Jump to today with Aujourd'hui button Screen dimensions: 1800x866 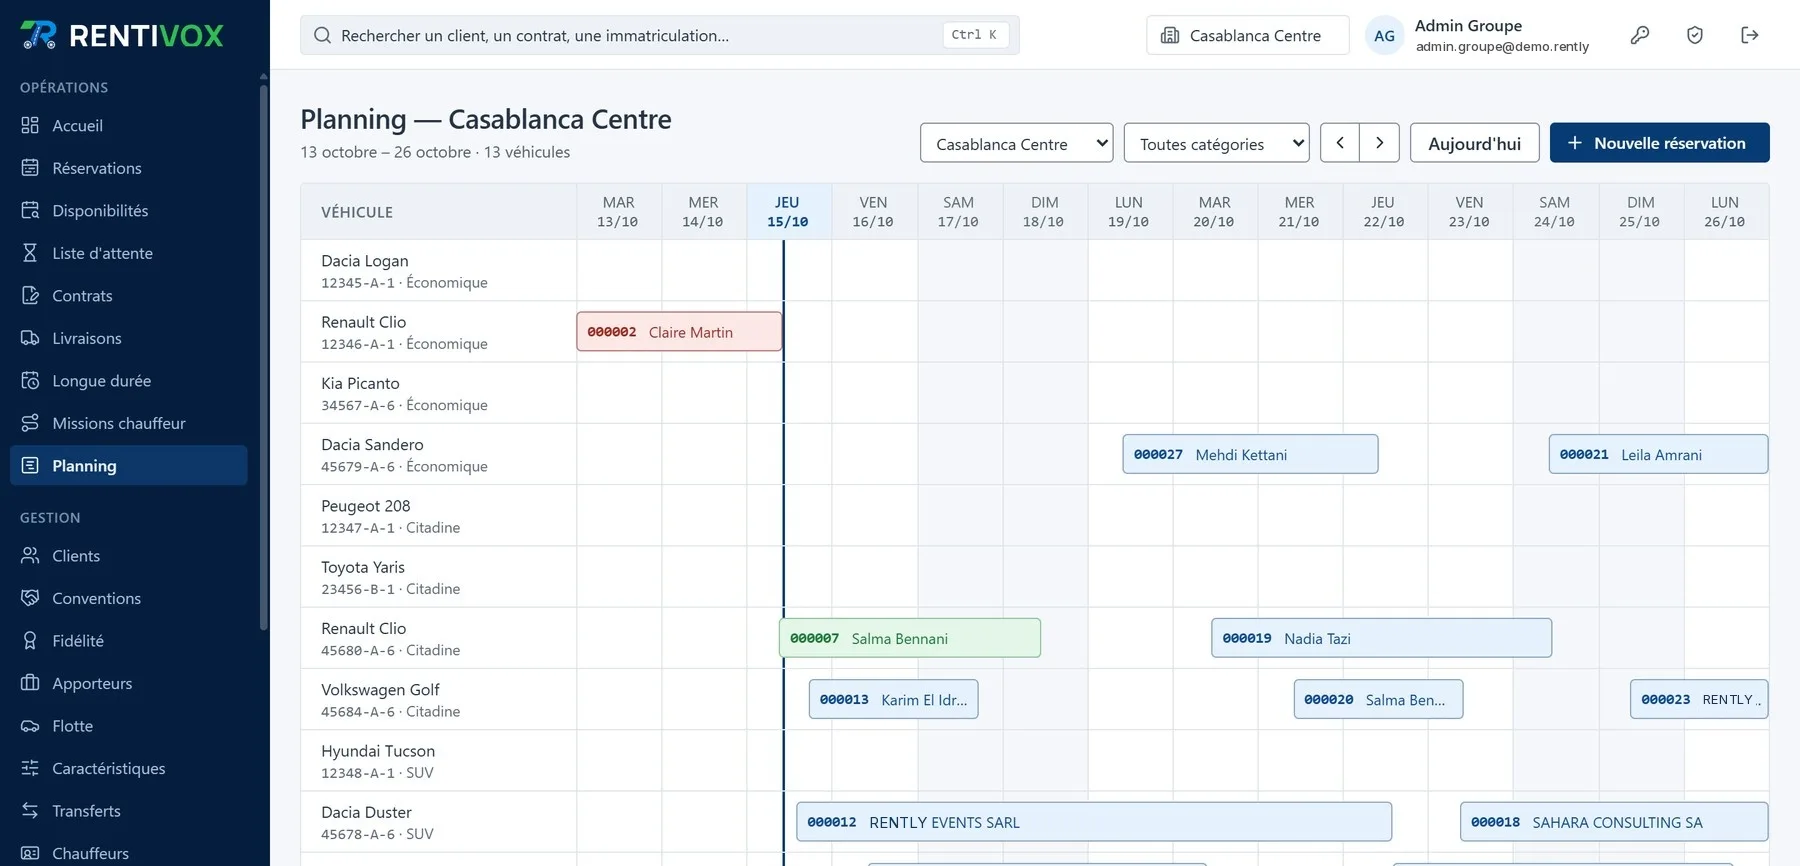1474,143
